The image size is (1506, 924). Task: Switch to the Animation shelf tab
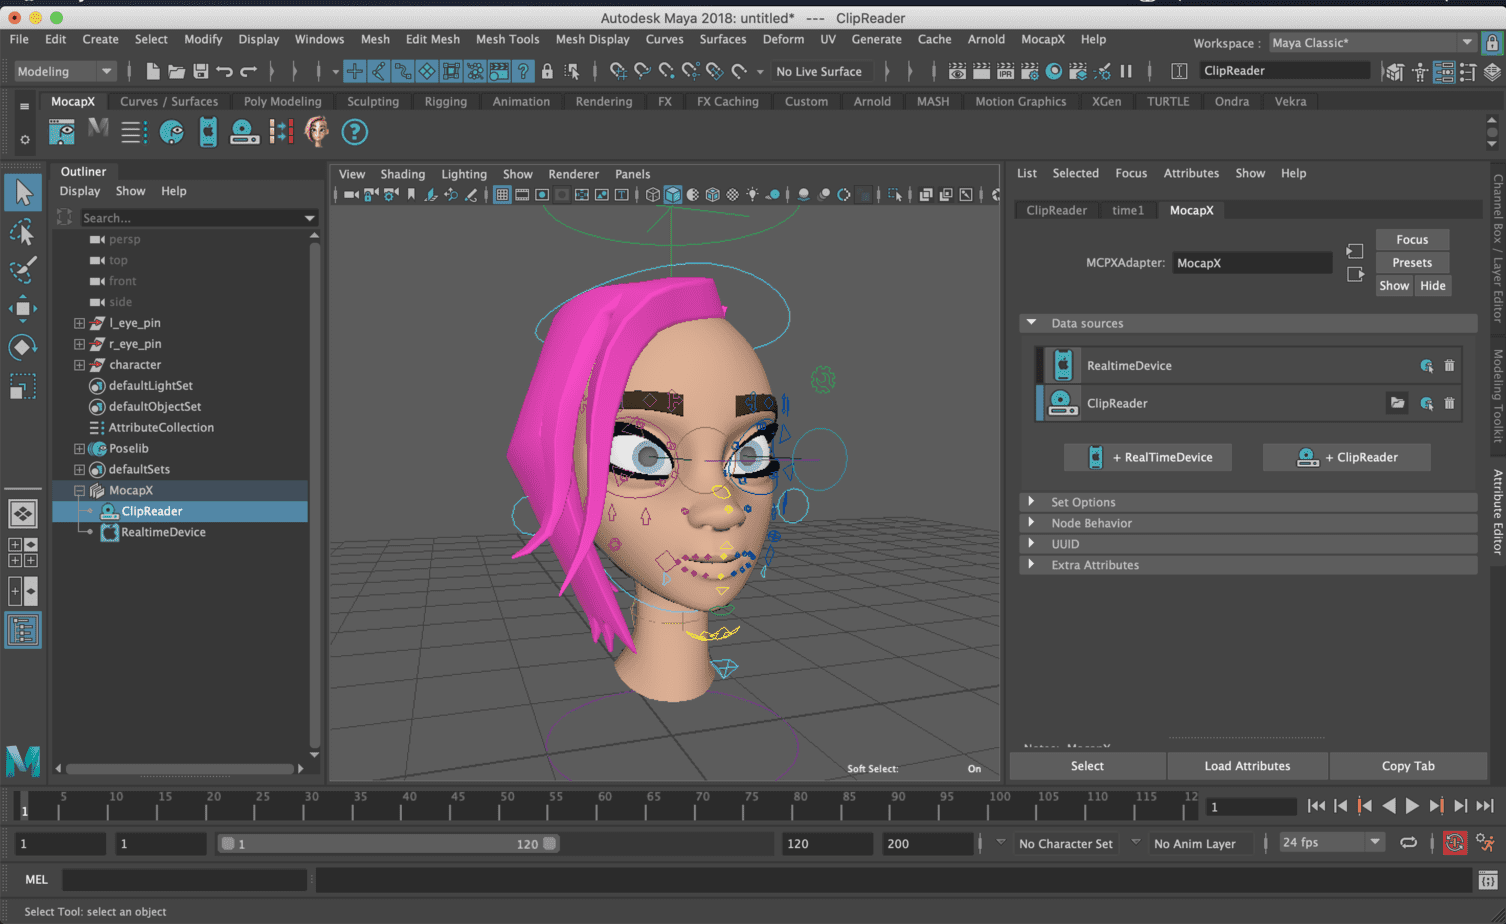pos(521,101)
